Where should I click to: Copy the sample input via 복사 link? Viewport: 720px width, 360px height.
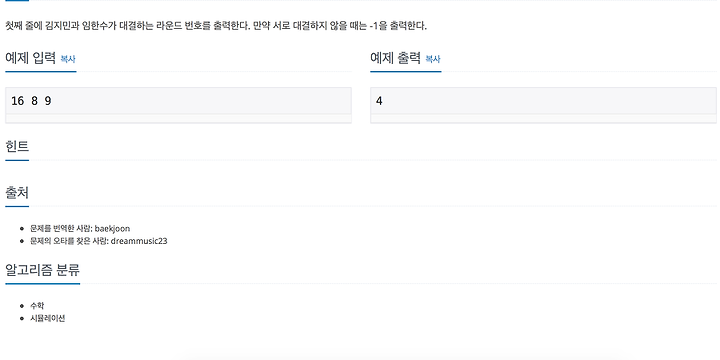tap(68, 59)
